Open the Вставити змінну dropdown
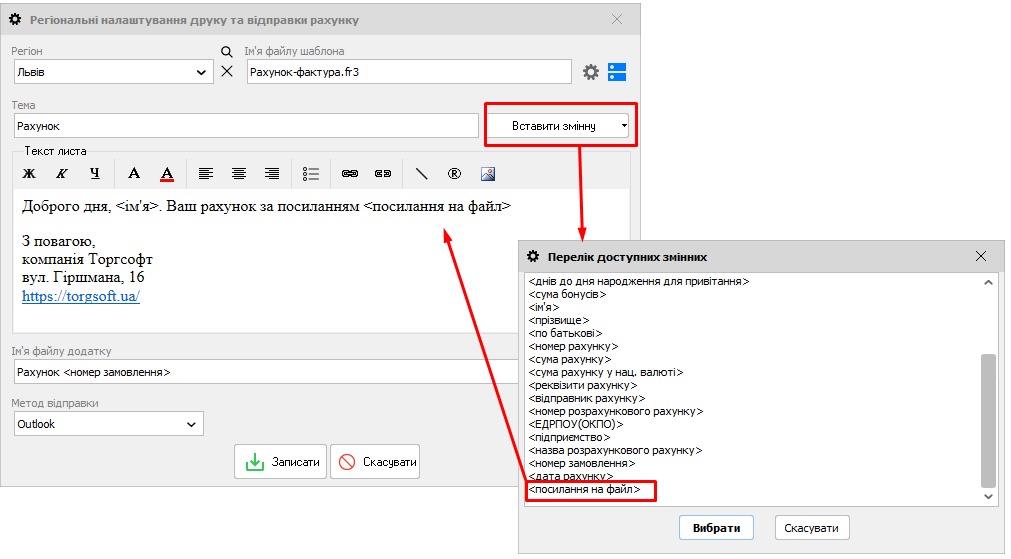 click(x=561, y=126)
